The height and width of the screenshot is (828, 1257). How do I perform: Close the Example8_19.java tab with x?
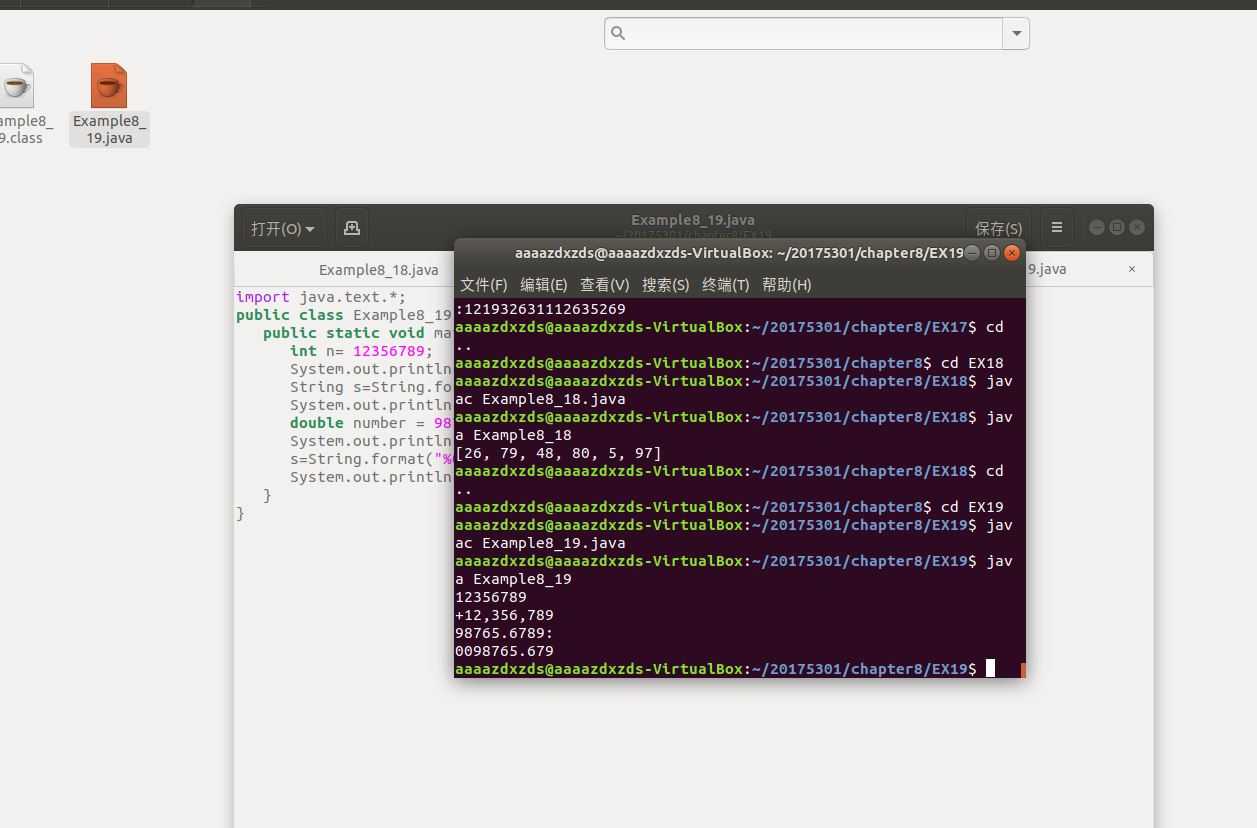coord(1132,268)
